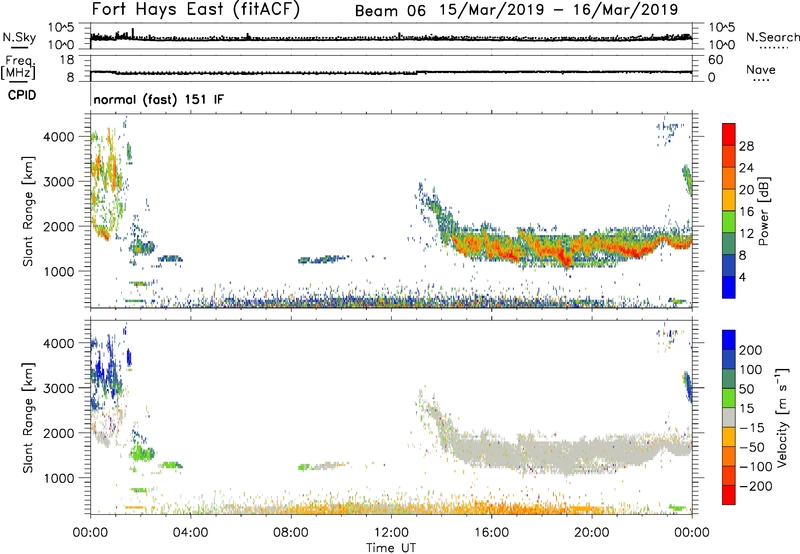The image size is (800, 554).
Task: Click the '-50' velocity scale value
Action: 752,447
